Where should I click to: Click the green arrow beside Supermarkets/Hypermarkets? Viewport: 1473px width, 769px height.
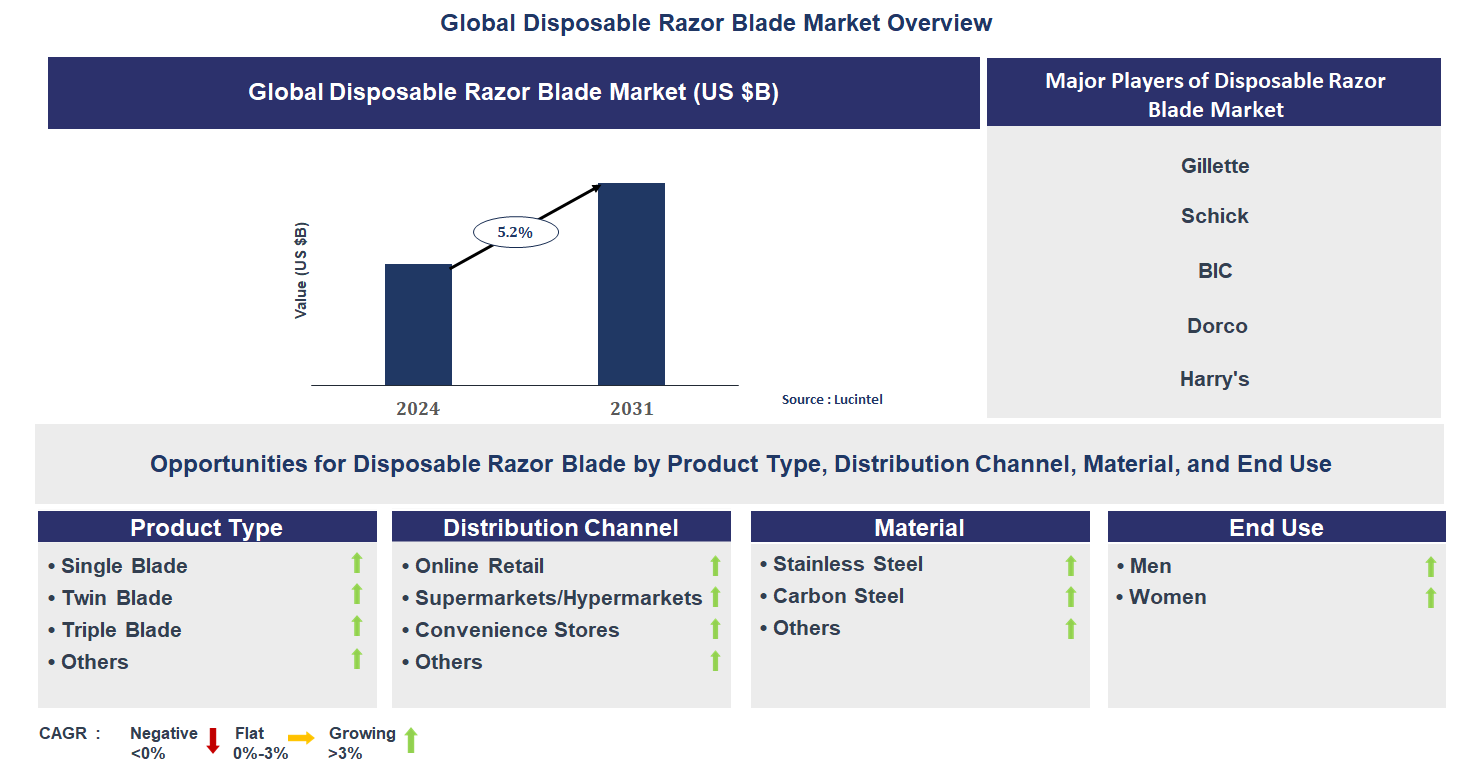(714, 597)
